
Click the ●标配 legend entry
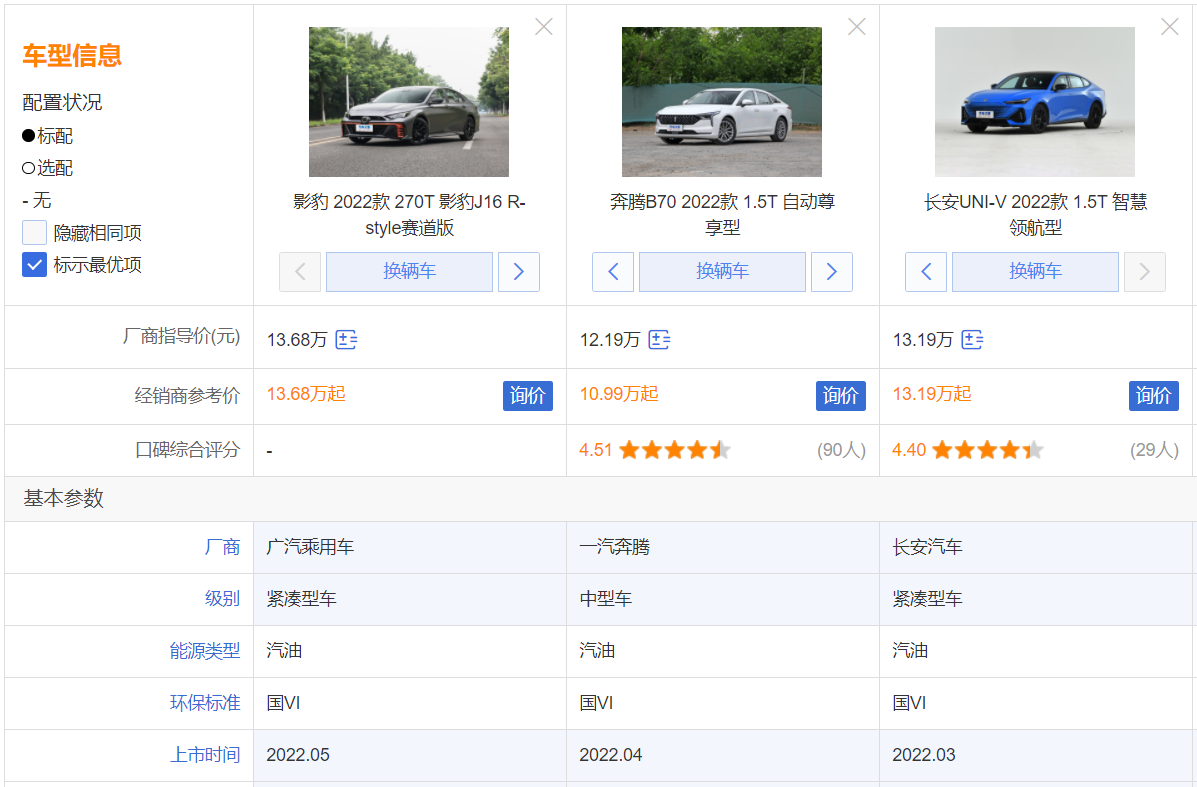pyautogui.click(x=47, y=136)
